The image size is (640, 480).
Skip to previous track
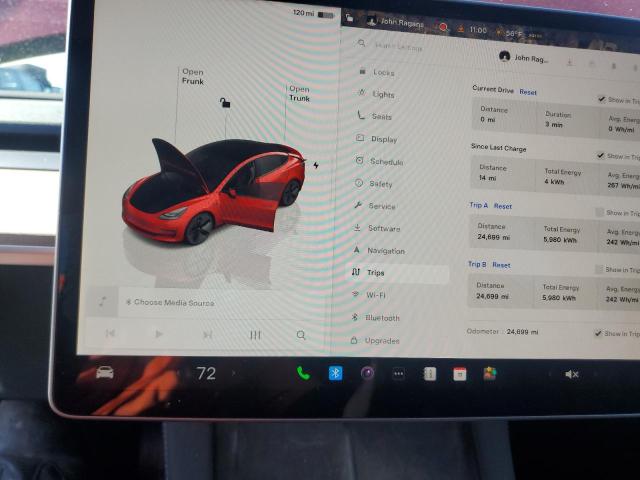(110, 333)
